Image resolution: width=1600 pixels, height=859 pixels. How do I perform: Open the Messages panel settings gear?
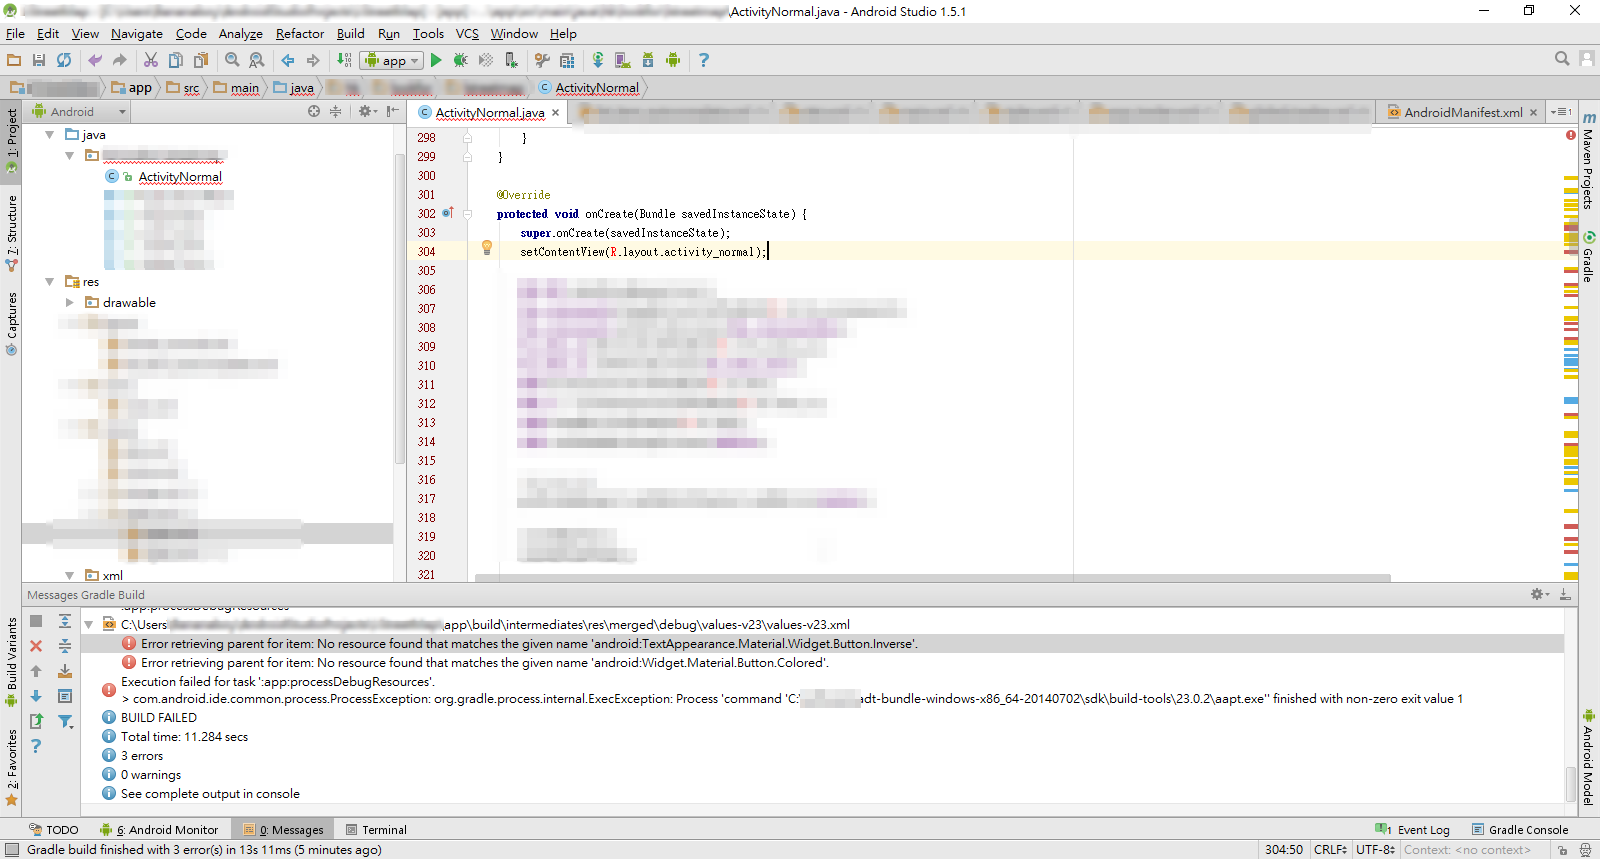[1539, 594]
